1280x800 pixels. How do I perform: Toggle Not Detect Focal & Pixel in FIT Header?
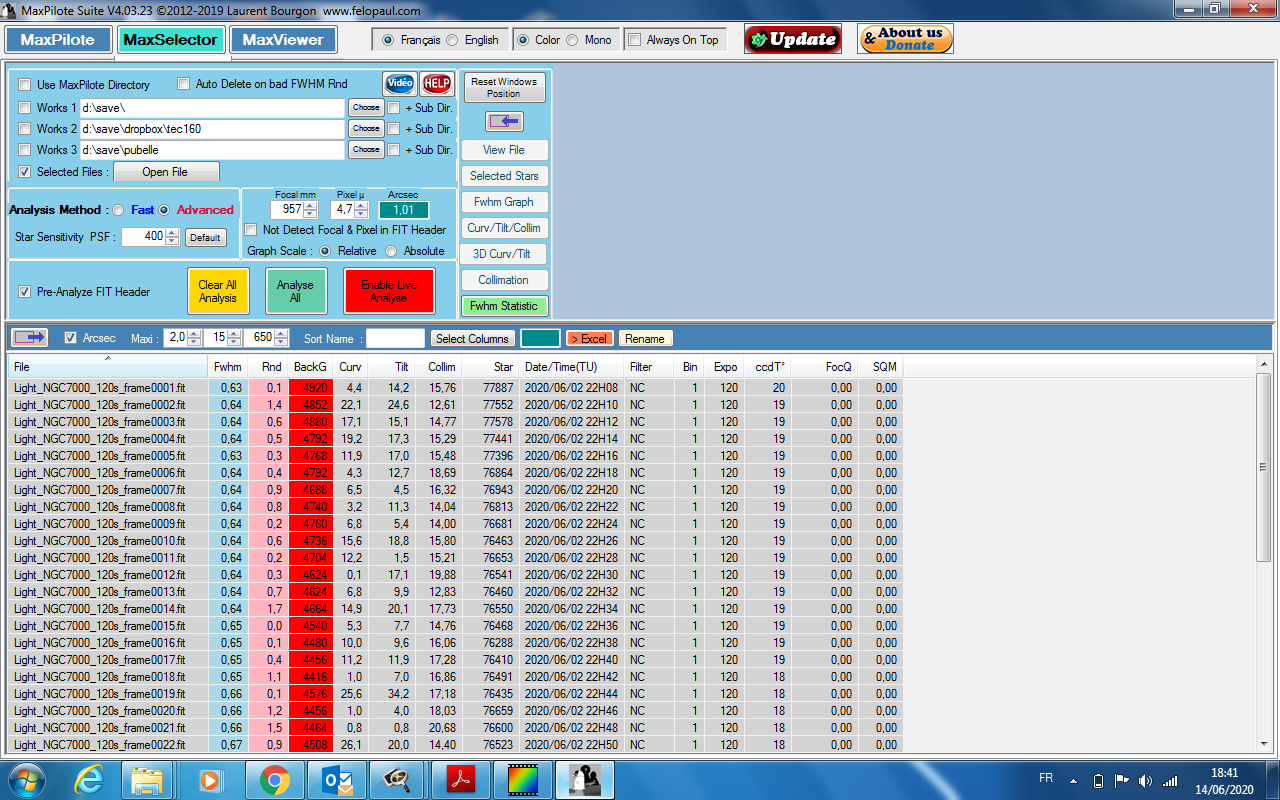tap(252, 230)
